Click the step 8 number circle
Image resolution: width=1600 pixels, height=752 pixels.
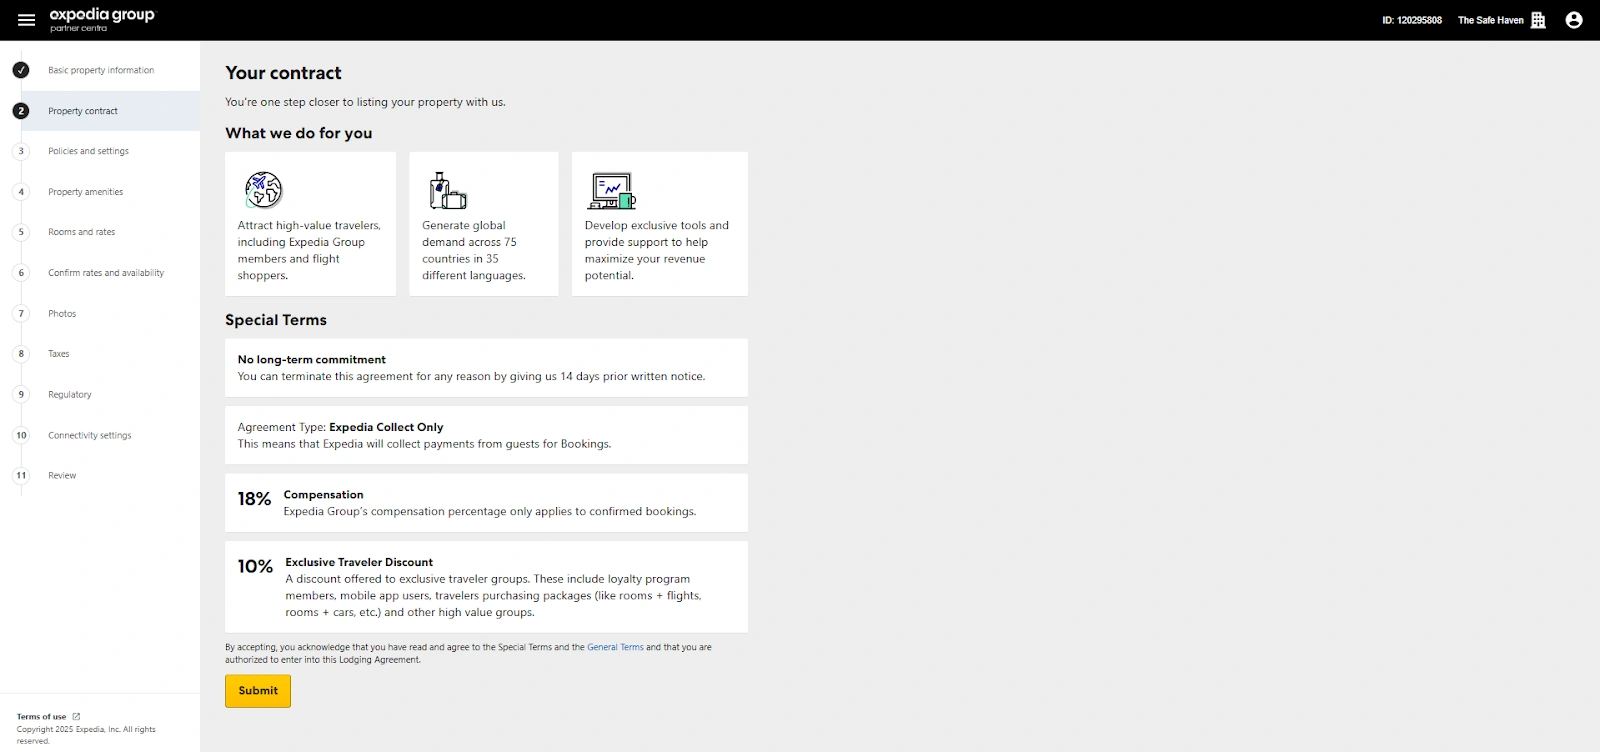tap(21, 354)
